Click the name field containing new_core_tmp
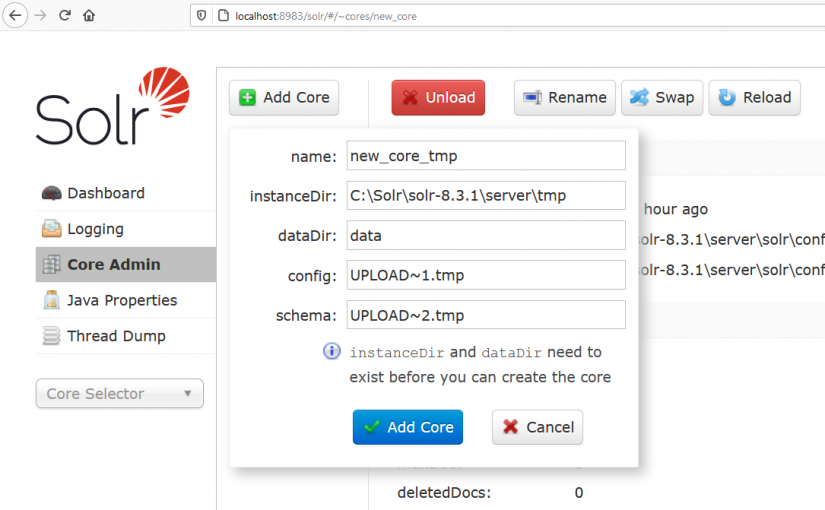Screen dimensions: 825x510 click(486, 155)
